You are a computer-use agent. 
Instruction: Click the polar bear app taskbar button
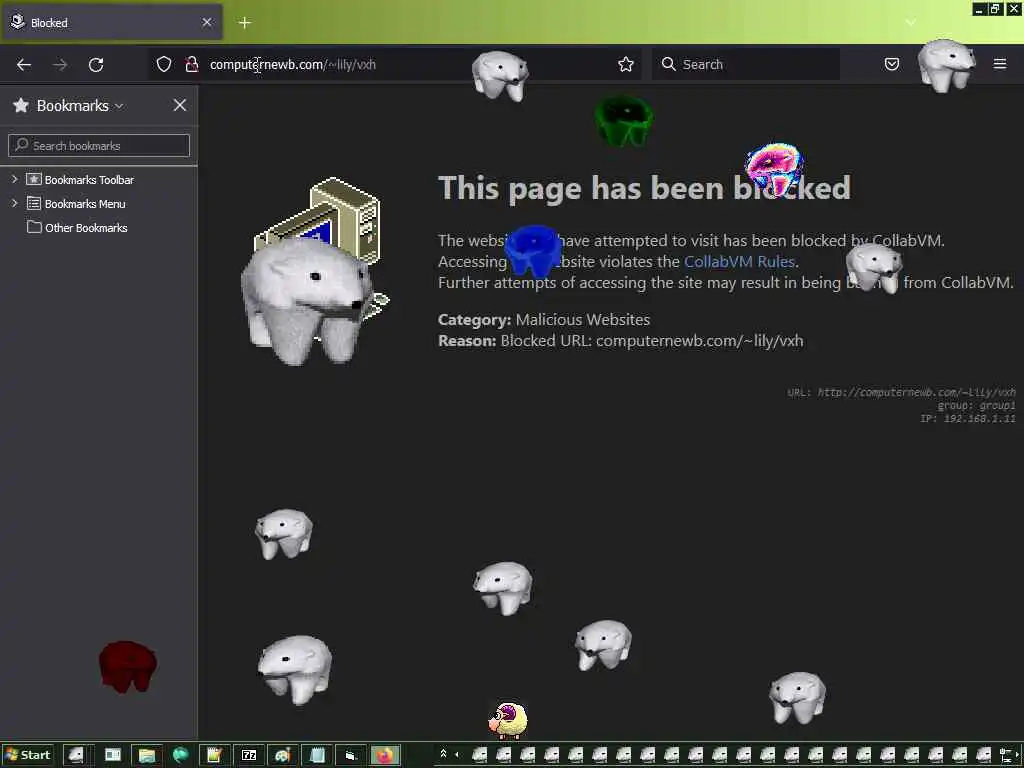pyautogui.click(x=76, y=755)
